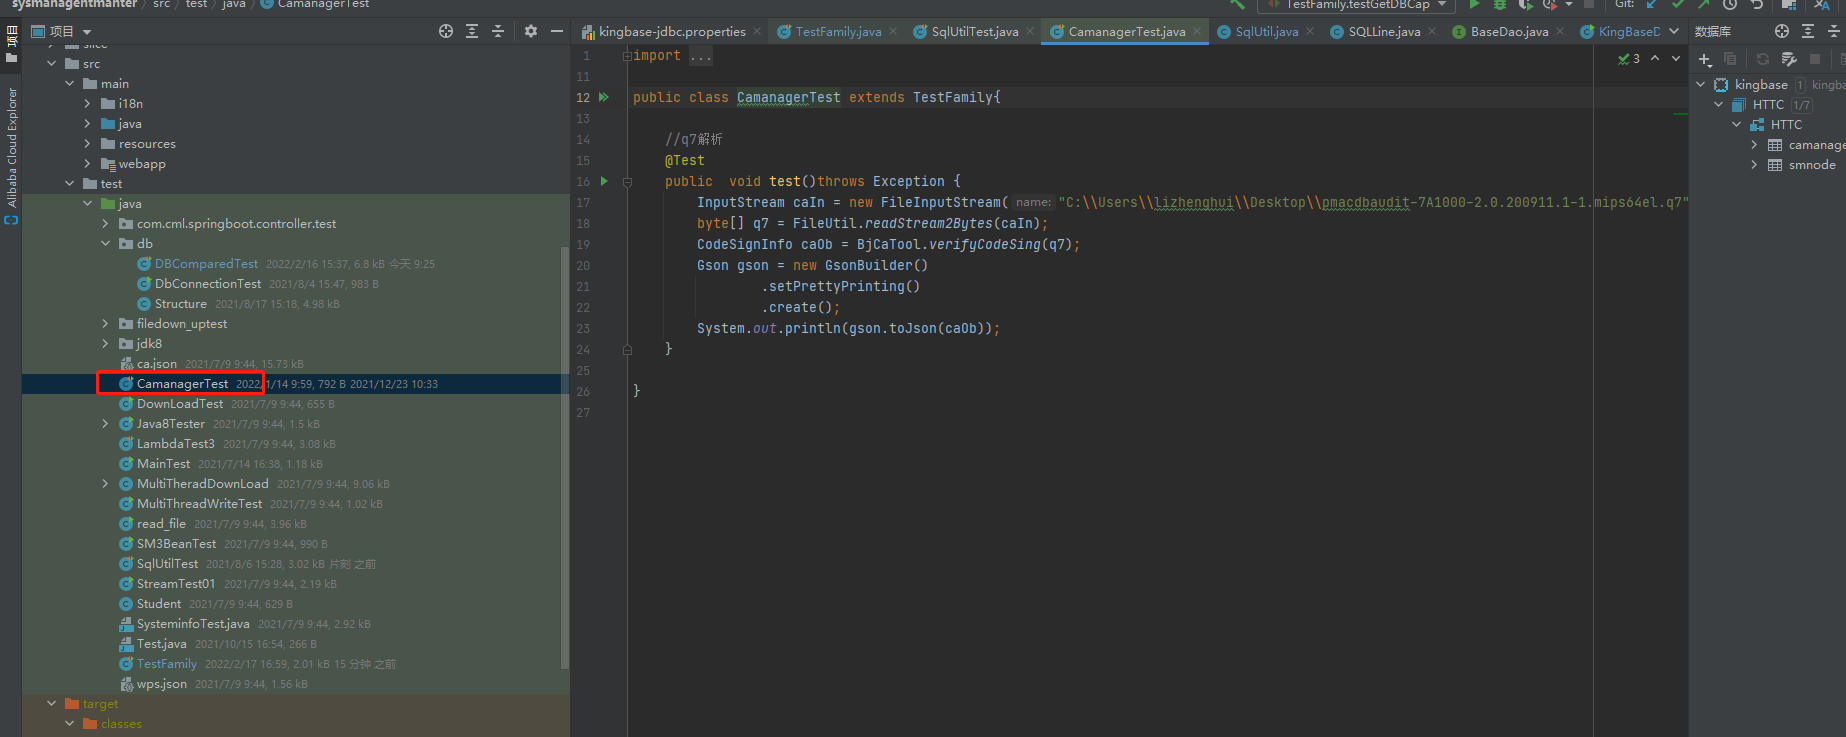The height and width of the screenshot is (737, 1846).
Task: Select DownLoadTest in project tree
Action: coord(180,404)
